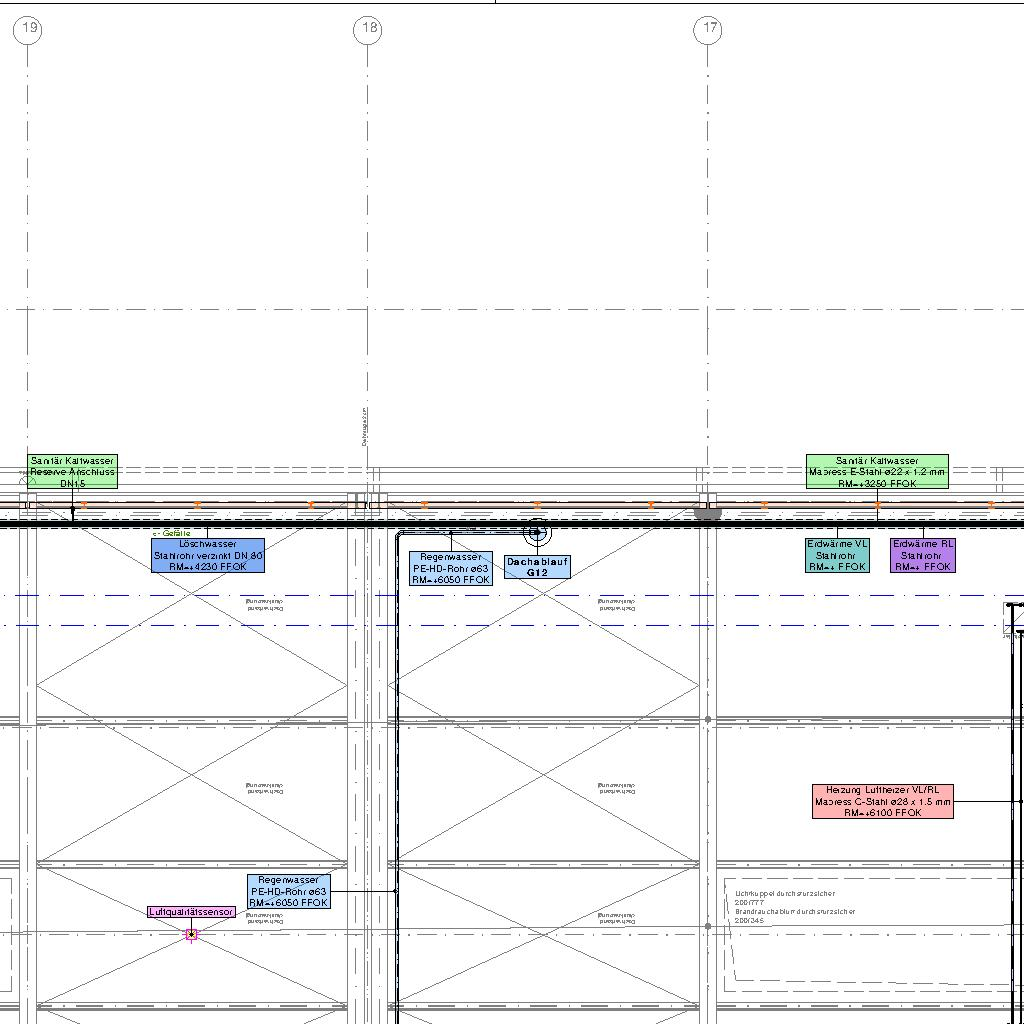Click grid axis bubble 18
This screenshot has width=1024, height=1024.
[368, 29]
